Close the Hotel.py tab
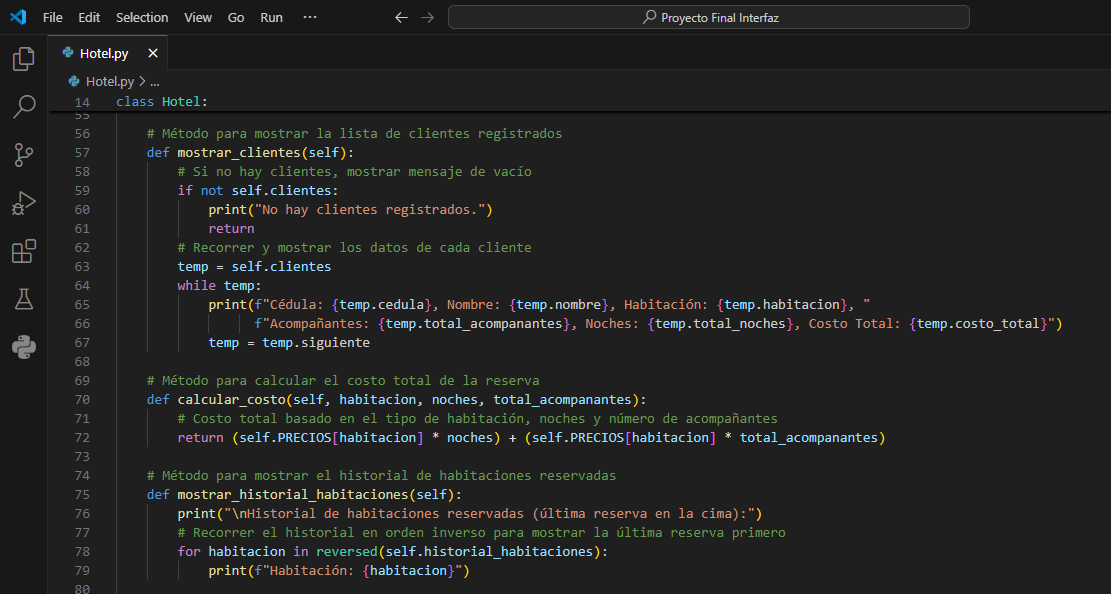The image size is (1111, 594). coord(153,54)
